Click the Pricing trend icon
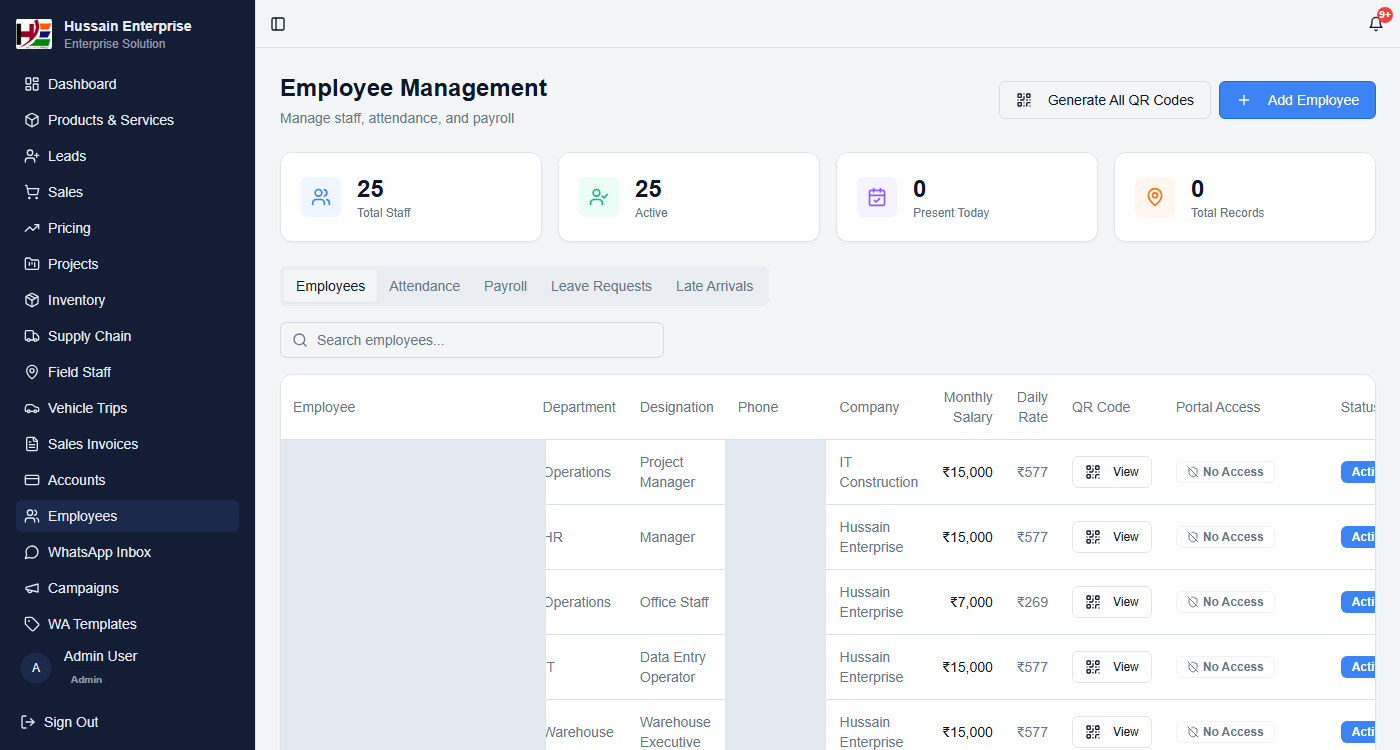Image resolution: width=1400 pixels, height=750 pixels. point(32,228)
